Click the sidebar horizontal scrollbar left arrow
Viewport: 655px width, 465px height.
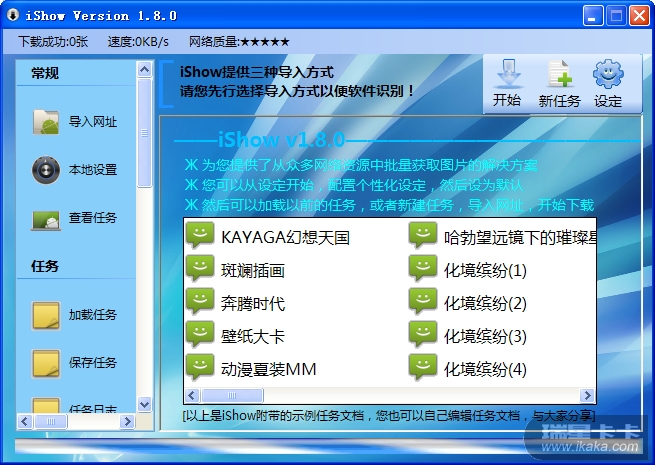[x=25, y=421]
